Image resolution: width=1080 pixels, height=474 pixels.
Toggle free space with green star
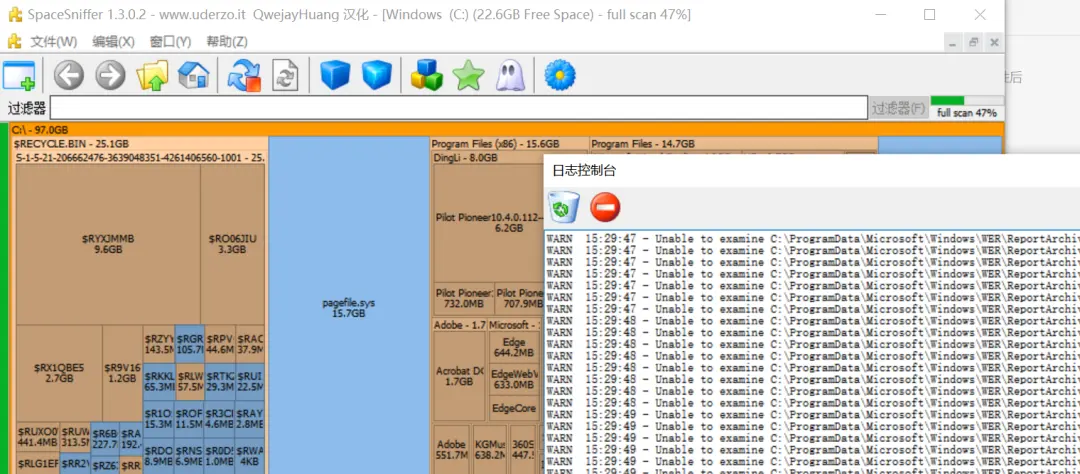pyautogui.click(x=468, y=75)
